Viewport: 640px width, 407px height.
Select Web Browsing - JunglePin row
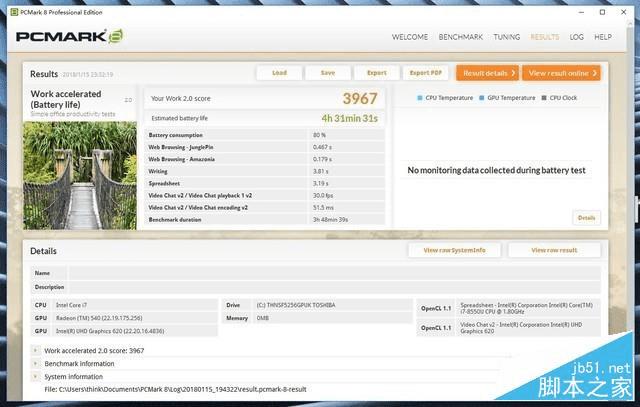(264, 147)
